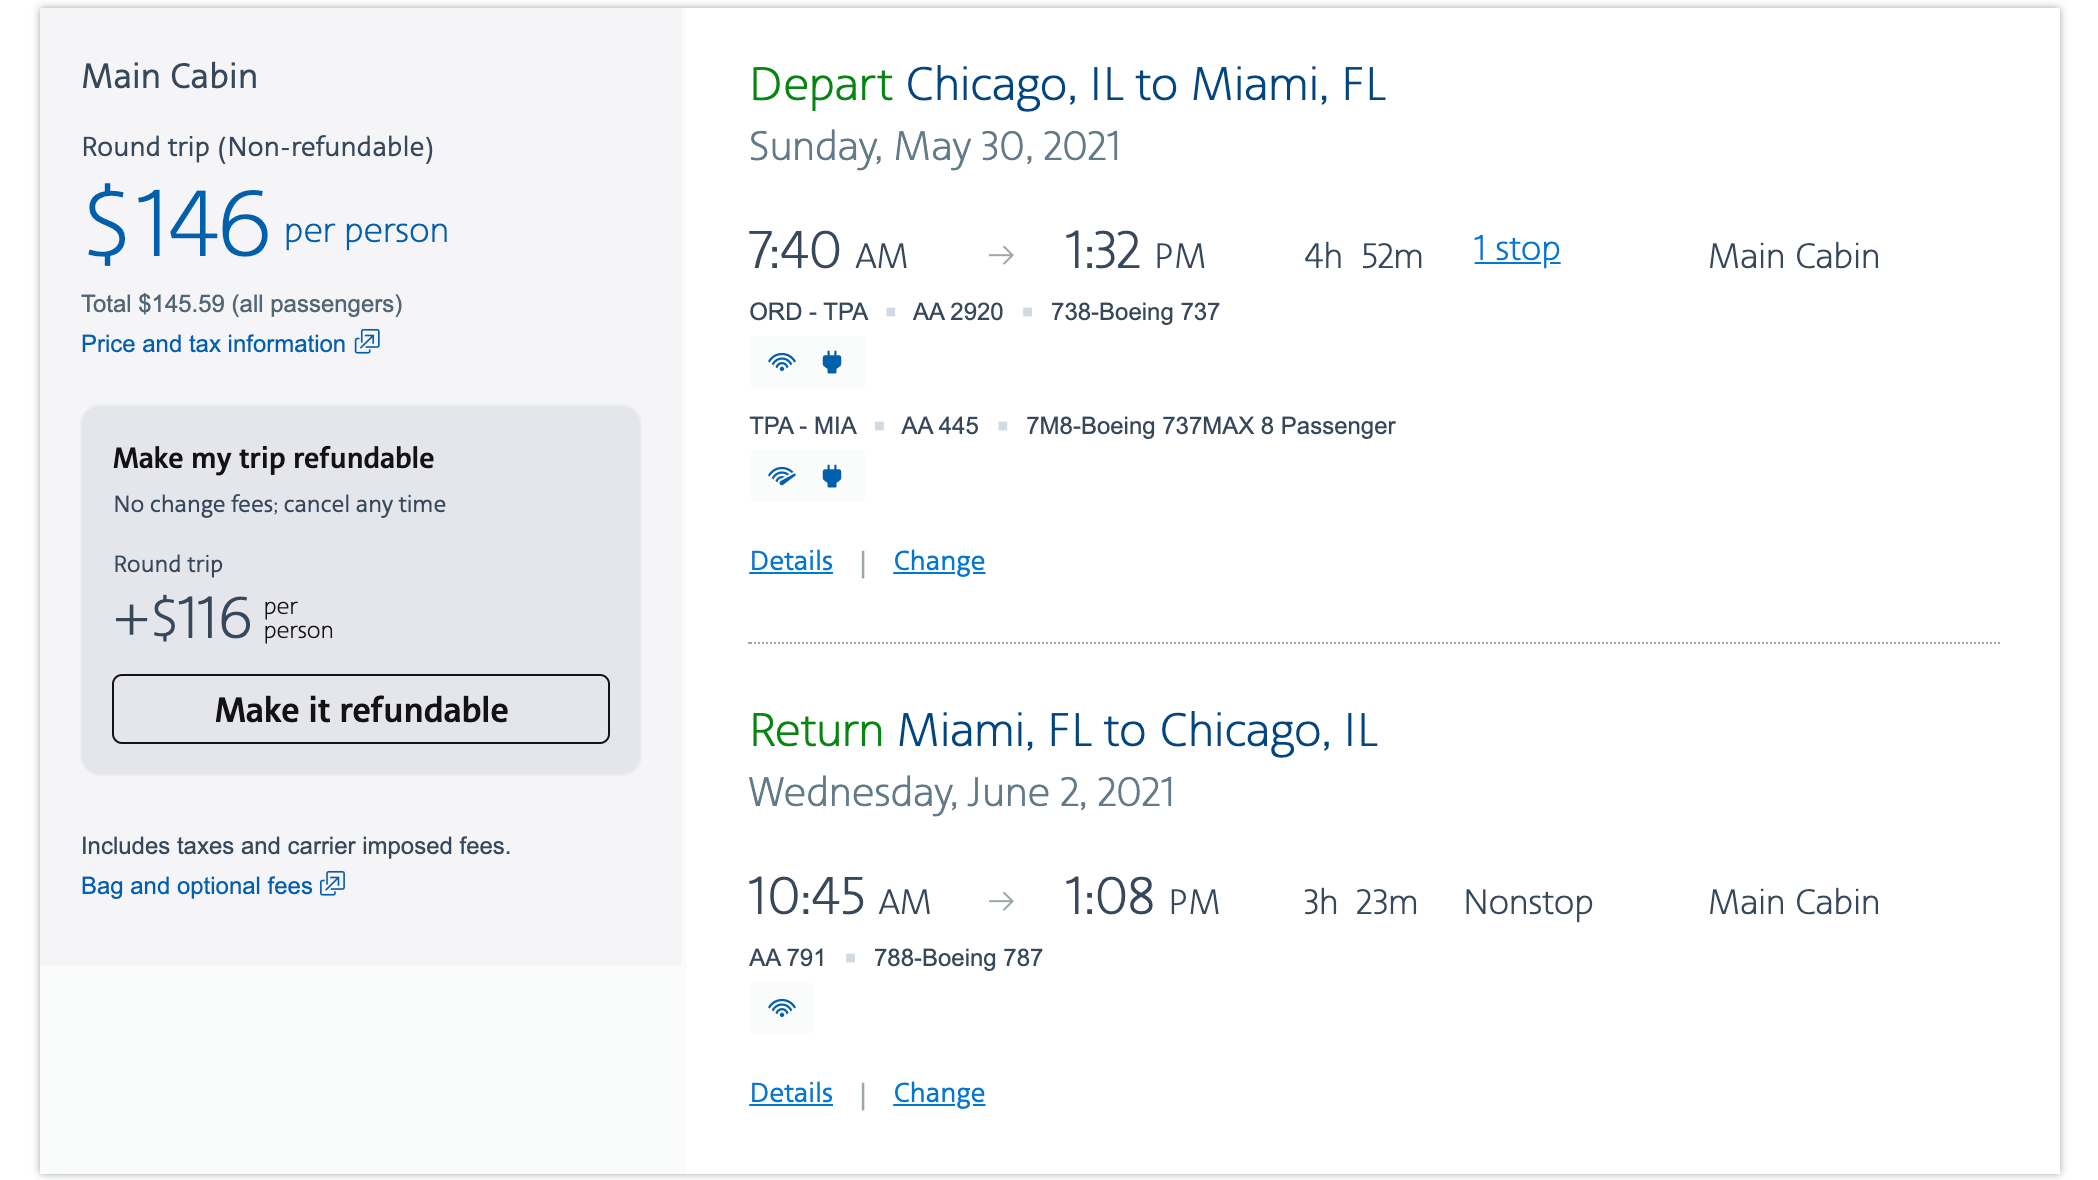The height and width of the screenshot is (1180, 2098).
Task: Click power plug icon under AA 445 flight
Action: [x=832, y=476]
